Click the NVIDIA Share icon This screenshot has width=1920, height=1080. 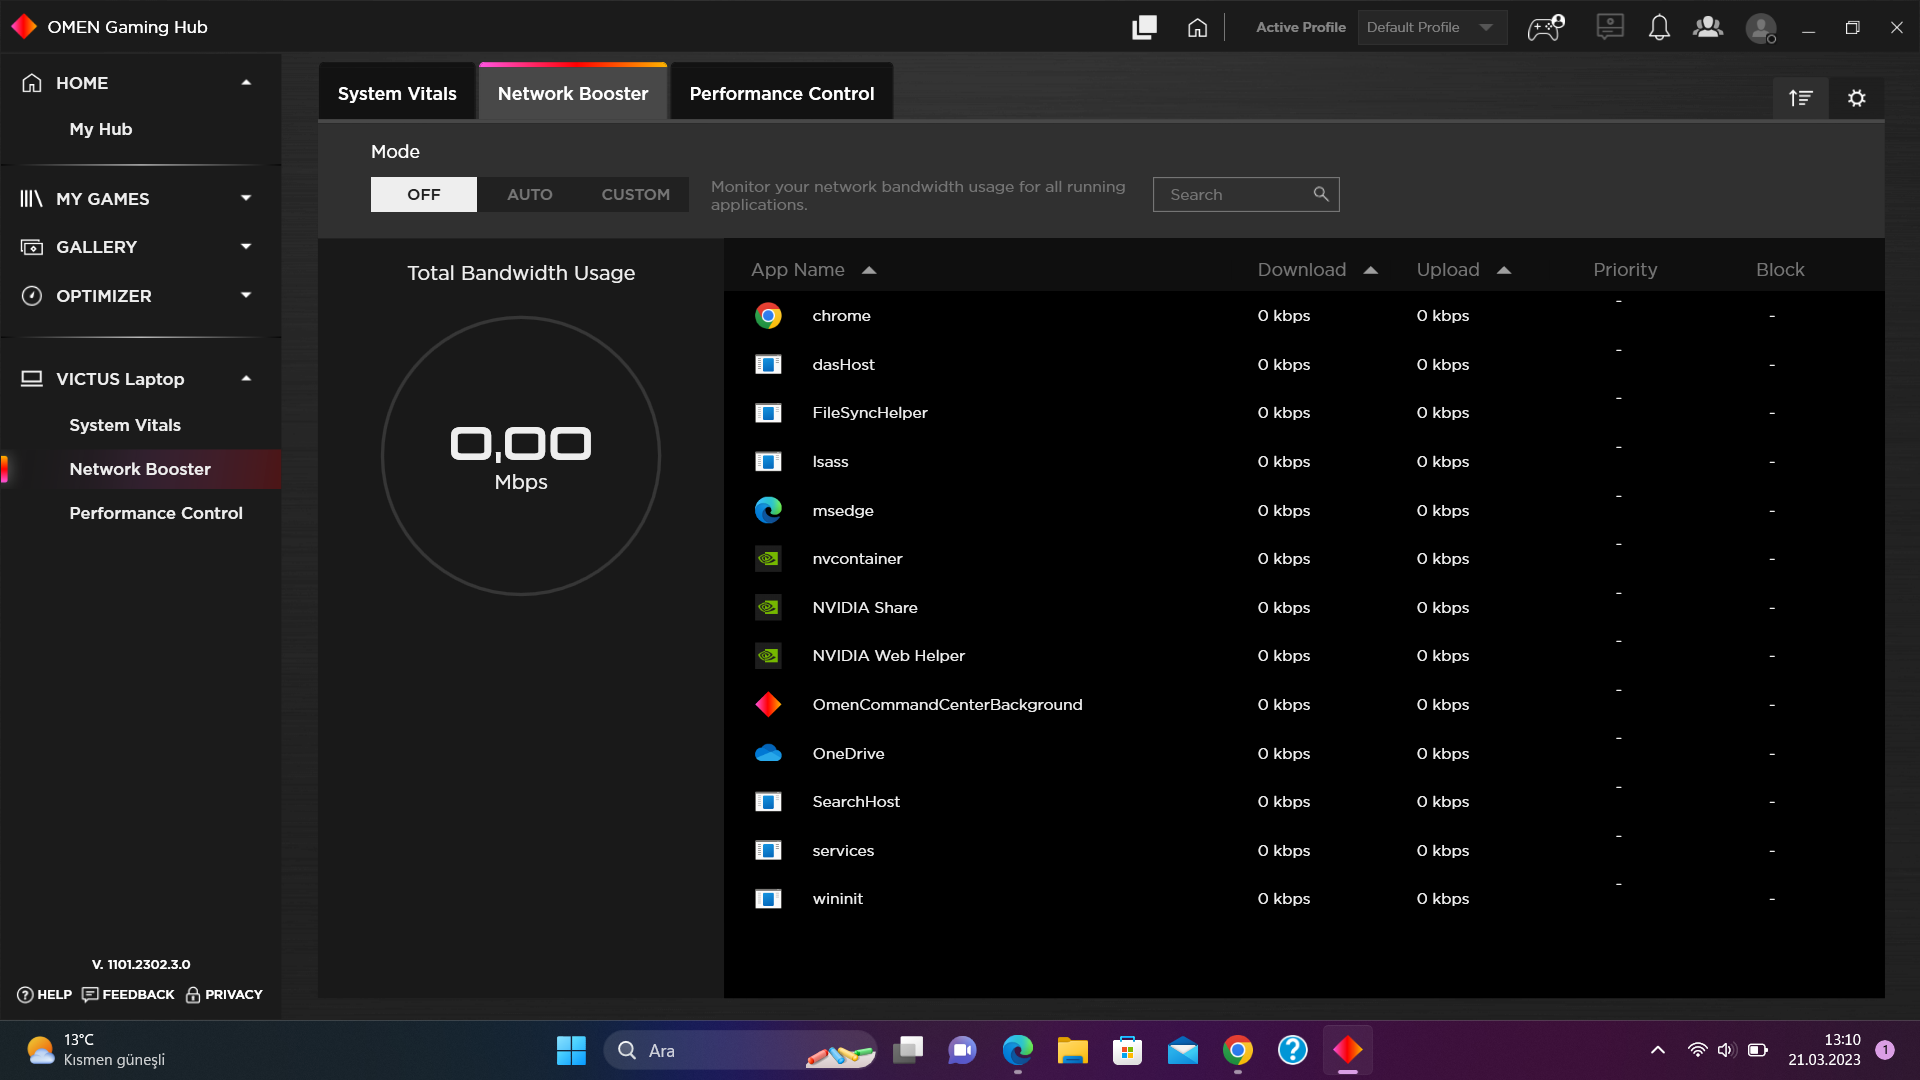pos(768,607)
